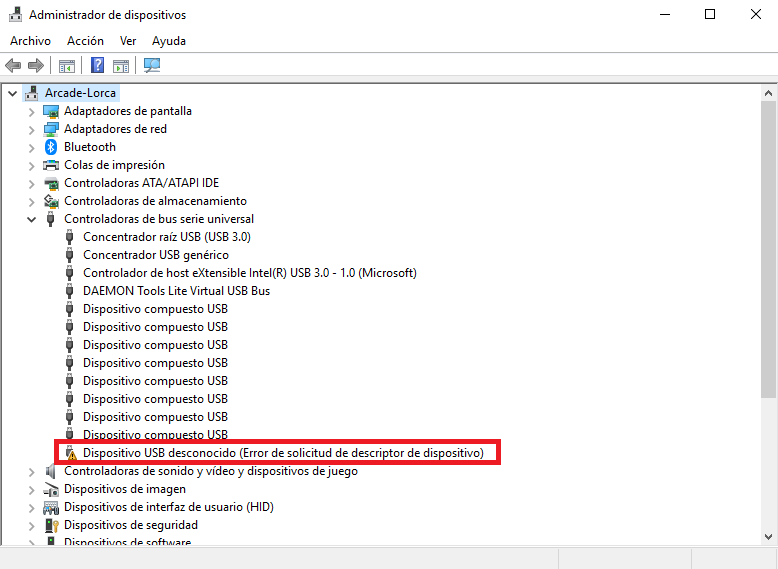Click the icon beside Concentrador raíz USB (USB 3.0)

69,237
